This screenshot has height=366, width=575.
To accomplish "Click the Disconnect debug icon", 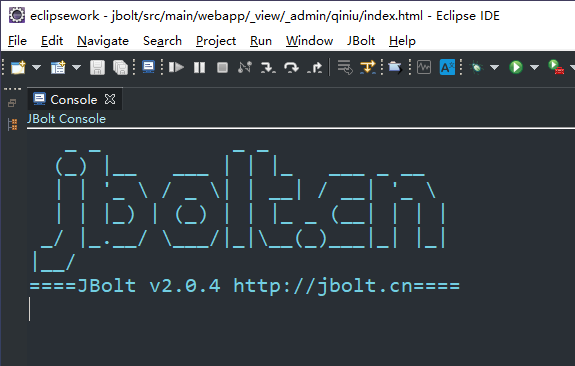I will [245, 67].
